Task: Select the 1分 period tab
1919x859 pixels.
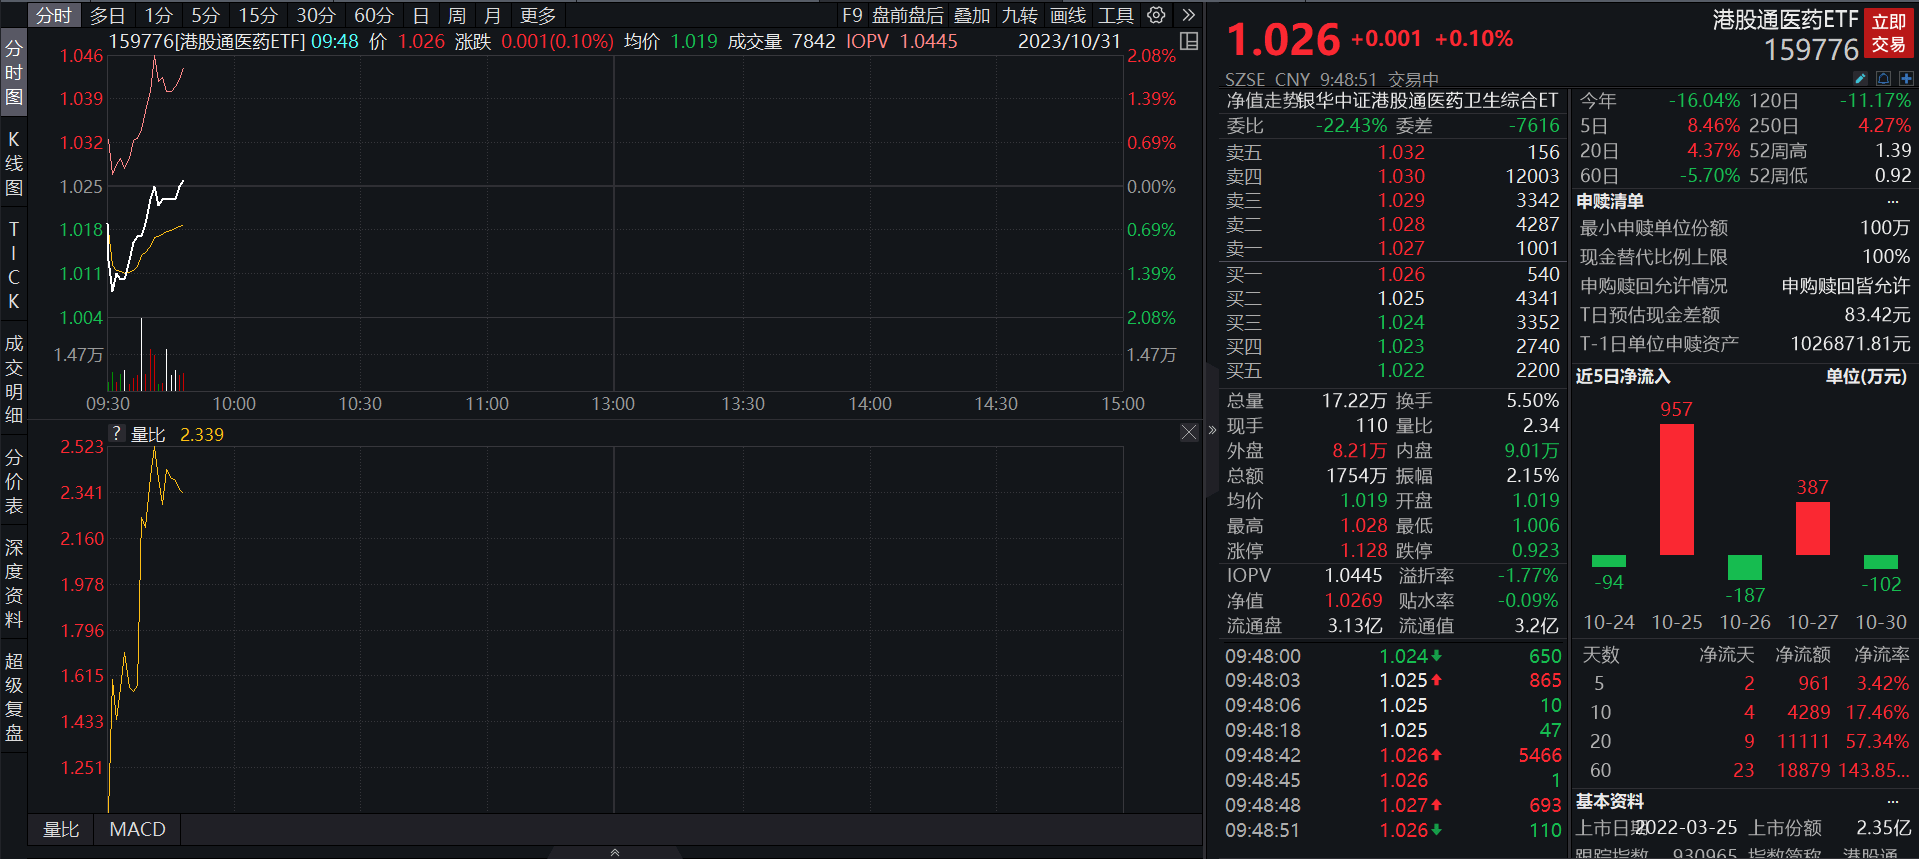Action: tap(159, 15)
